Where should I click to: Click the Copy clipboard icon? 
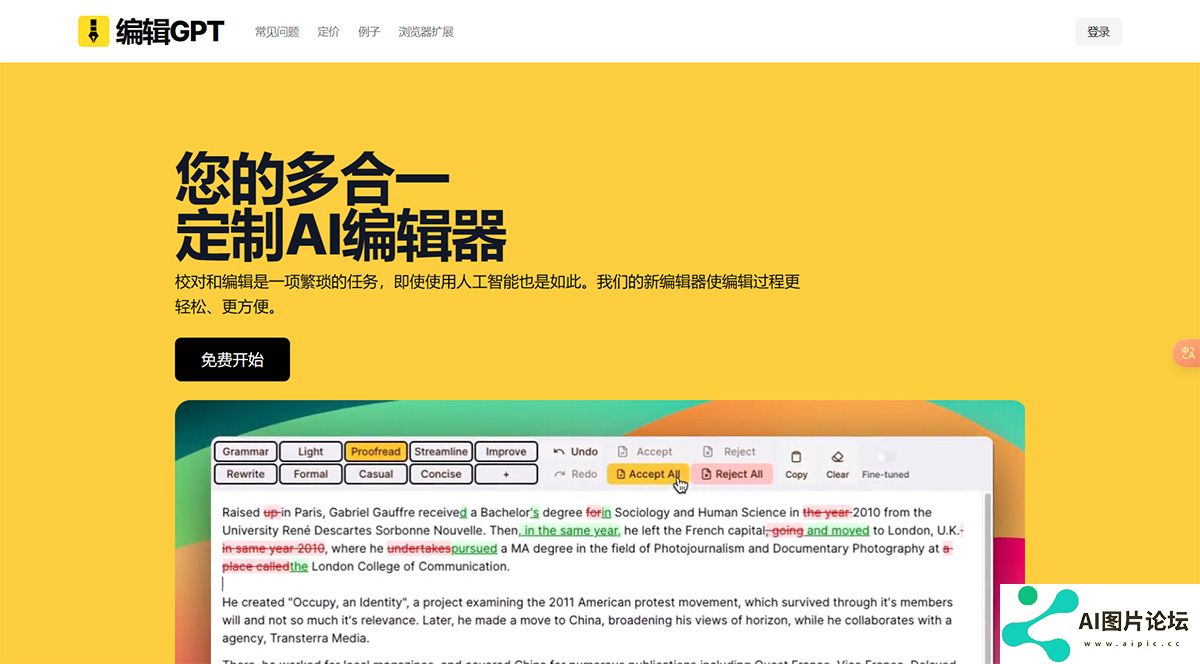click(x=796, y=456)
